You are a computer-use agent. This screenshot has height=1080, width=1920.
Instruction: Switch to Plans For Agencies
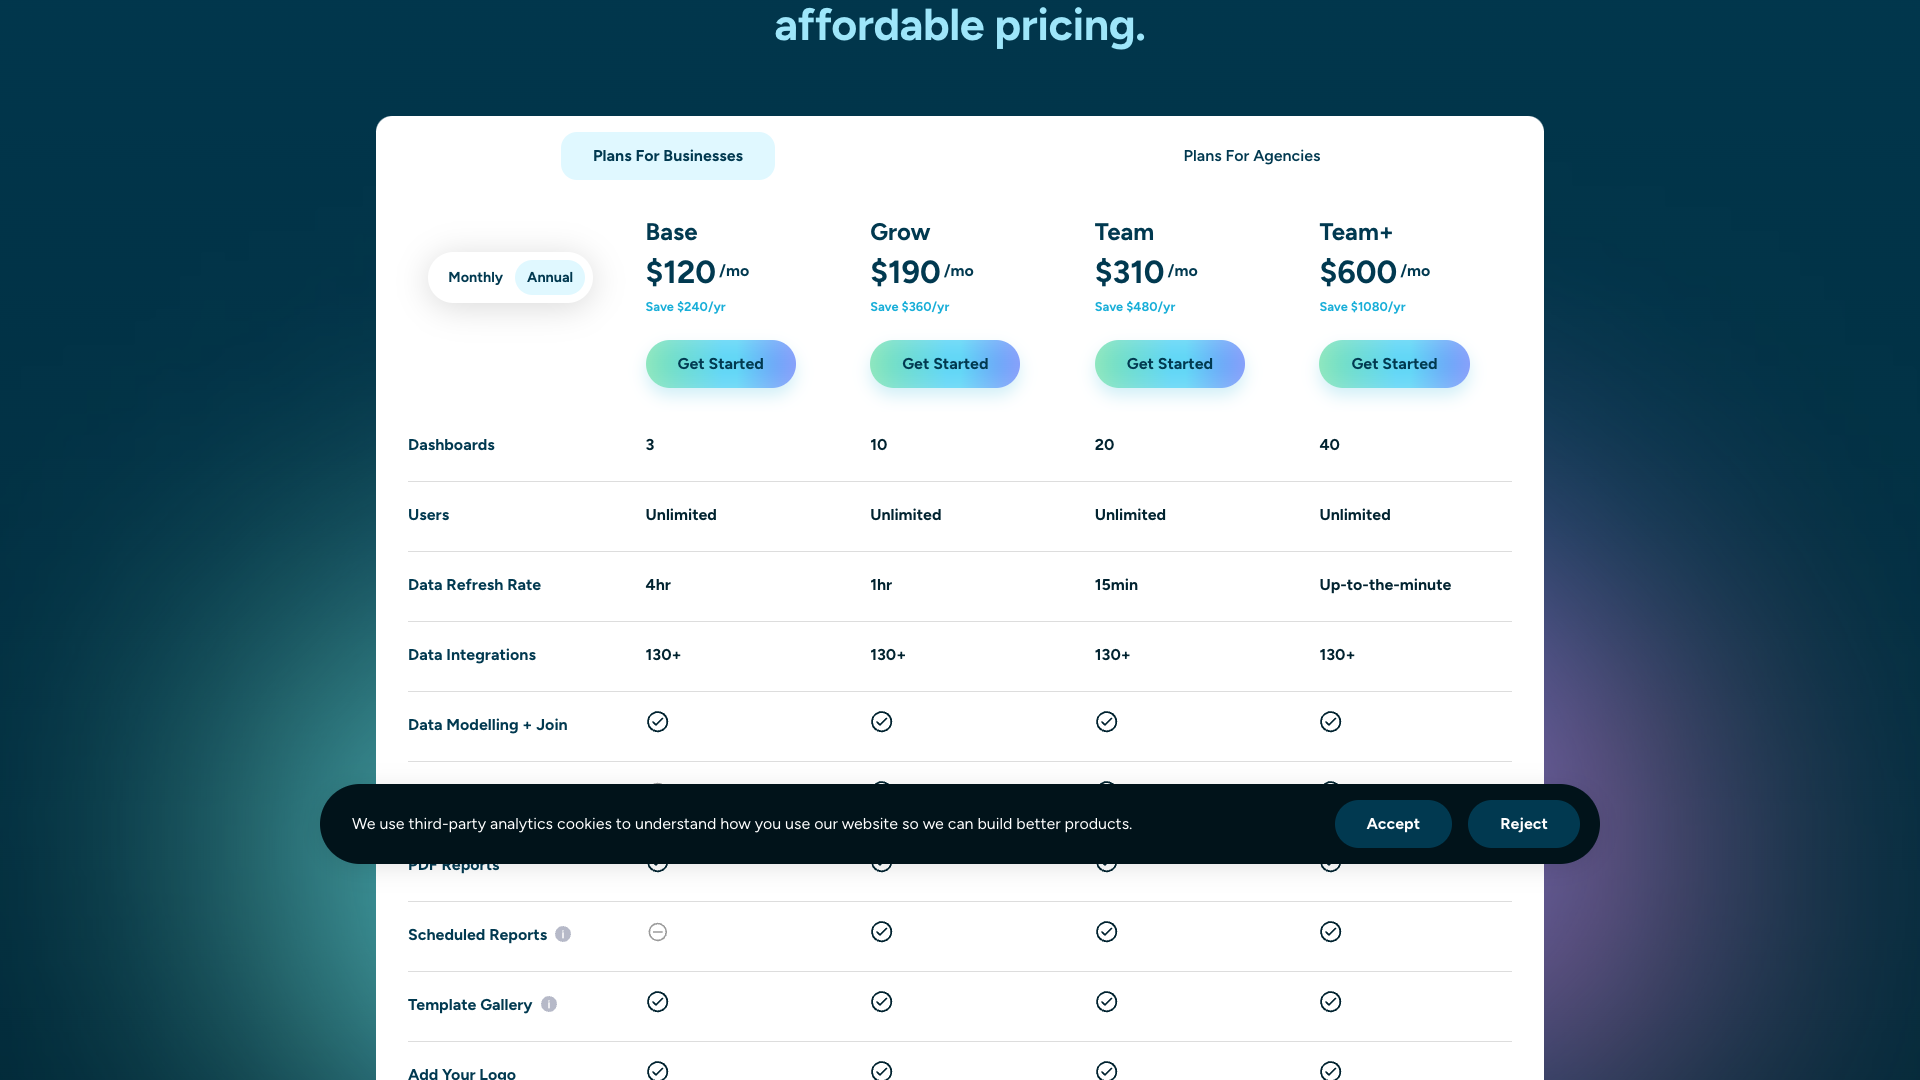[1251, 155]
